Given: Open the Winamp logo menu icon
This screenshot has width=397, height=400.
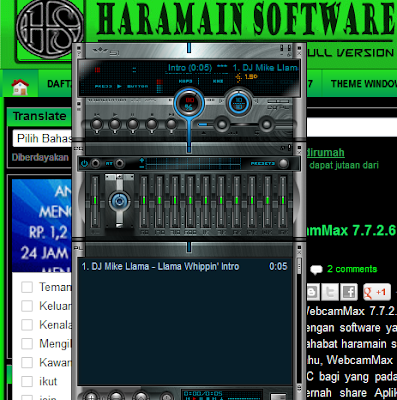Looking at the screenshot, I should (100, 51).
